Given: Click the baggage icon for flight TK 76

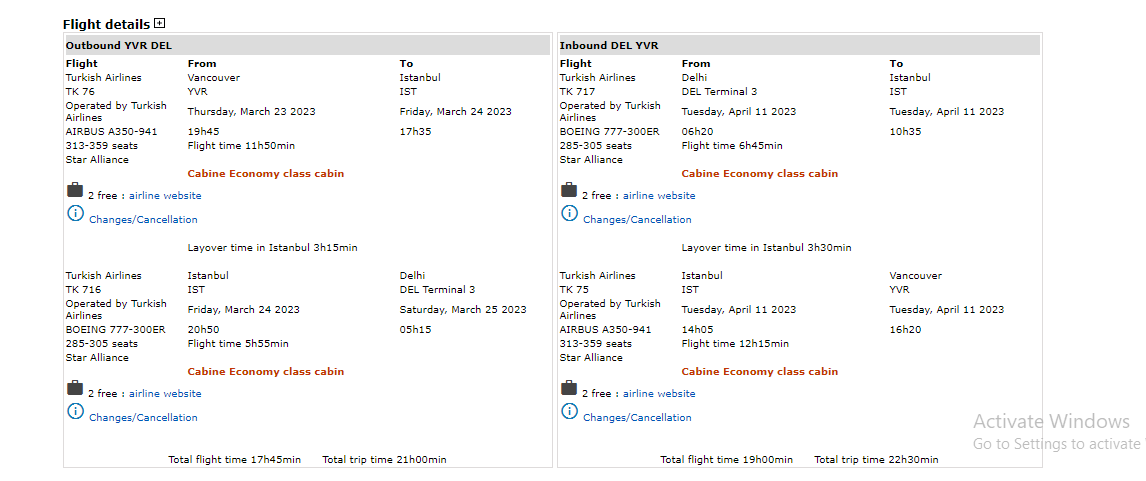Looking at the screenshot, I should tap(75, 190).
